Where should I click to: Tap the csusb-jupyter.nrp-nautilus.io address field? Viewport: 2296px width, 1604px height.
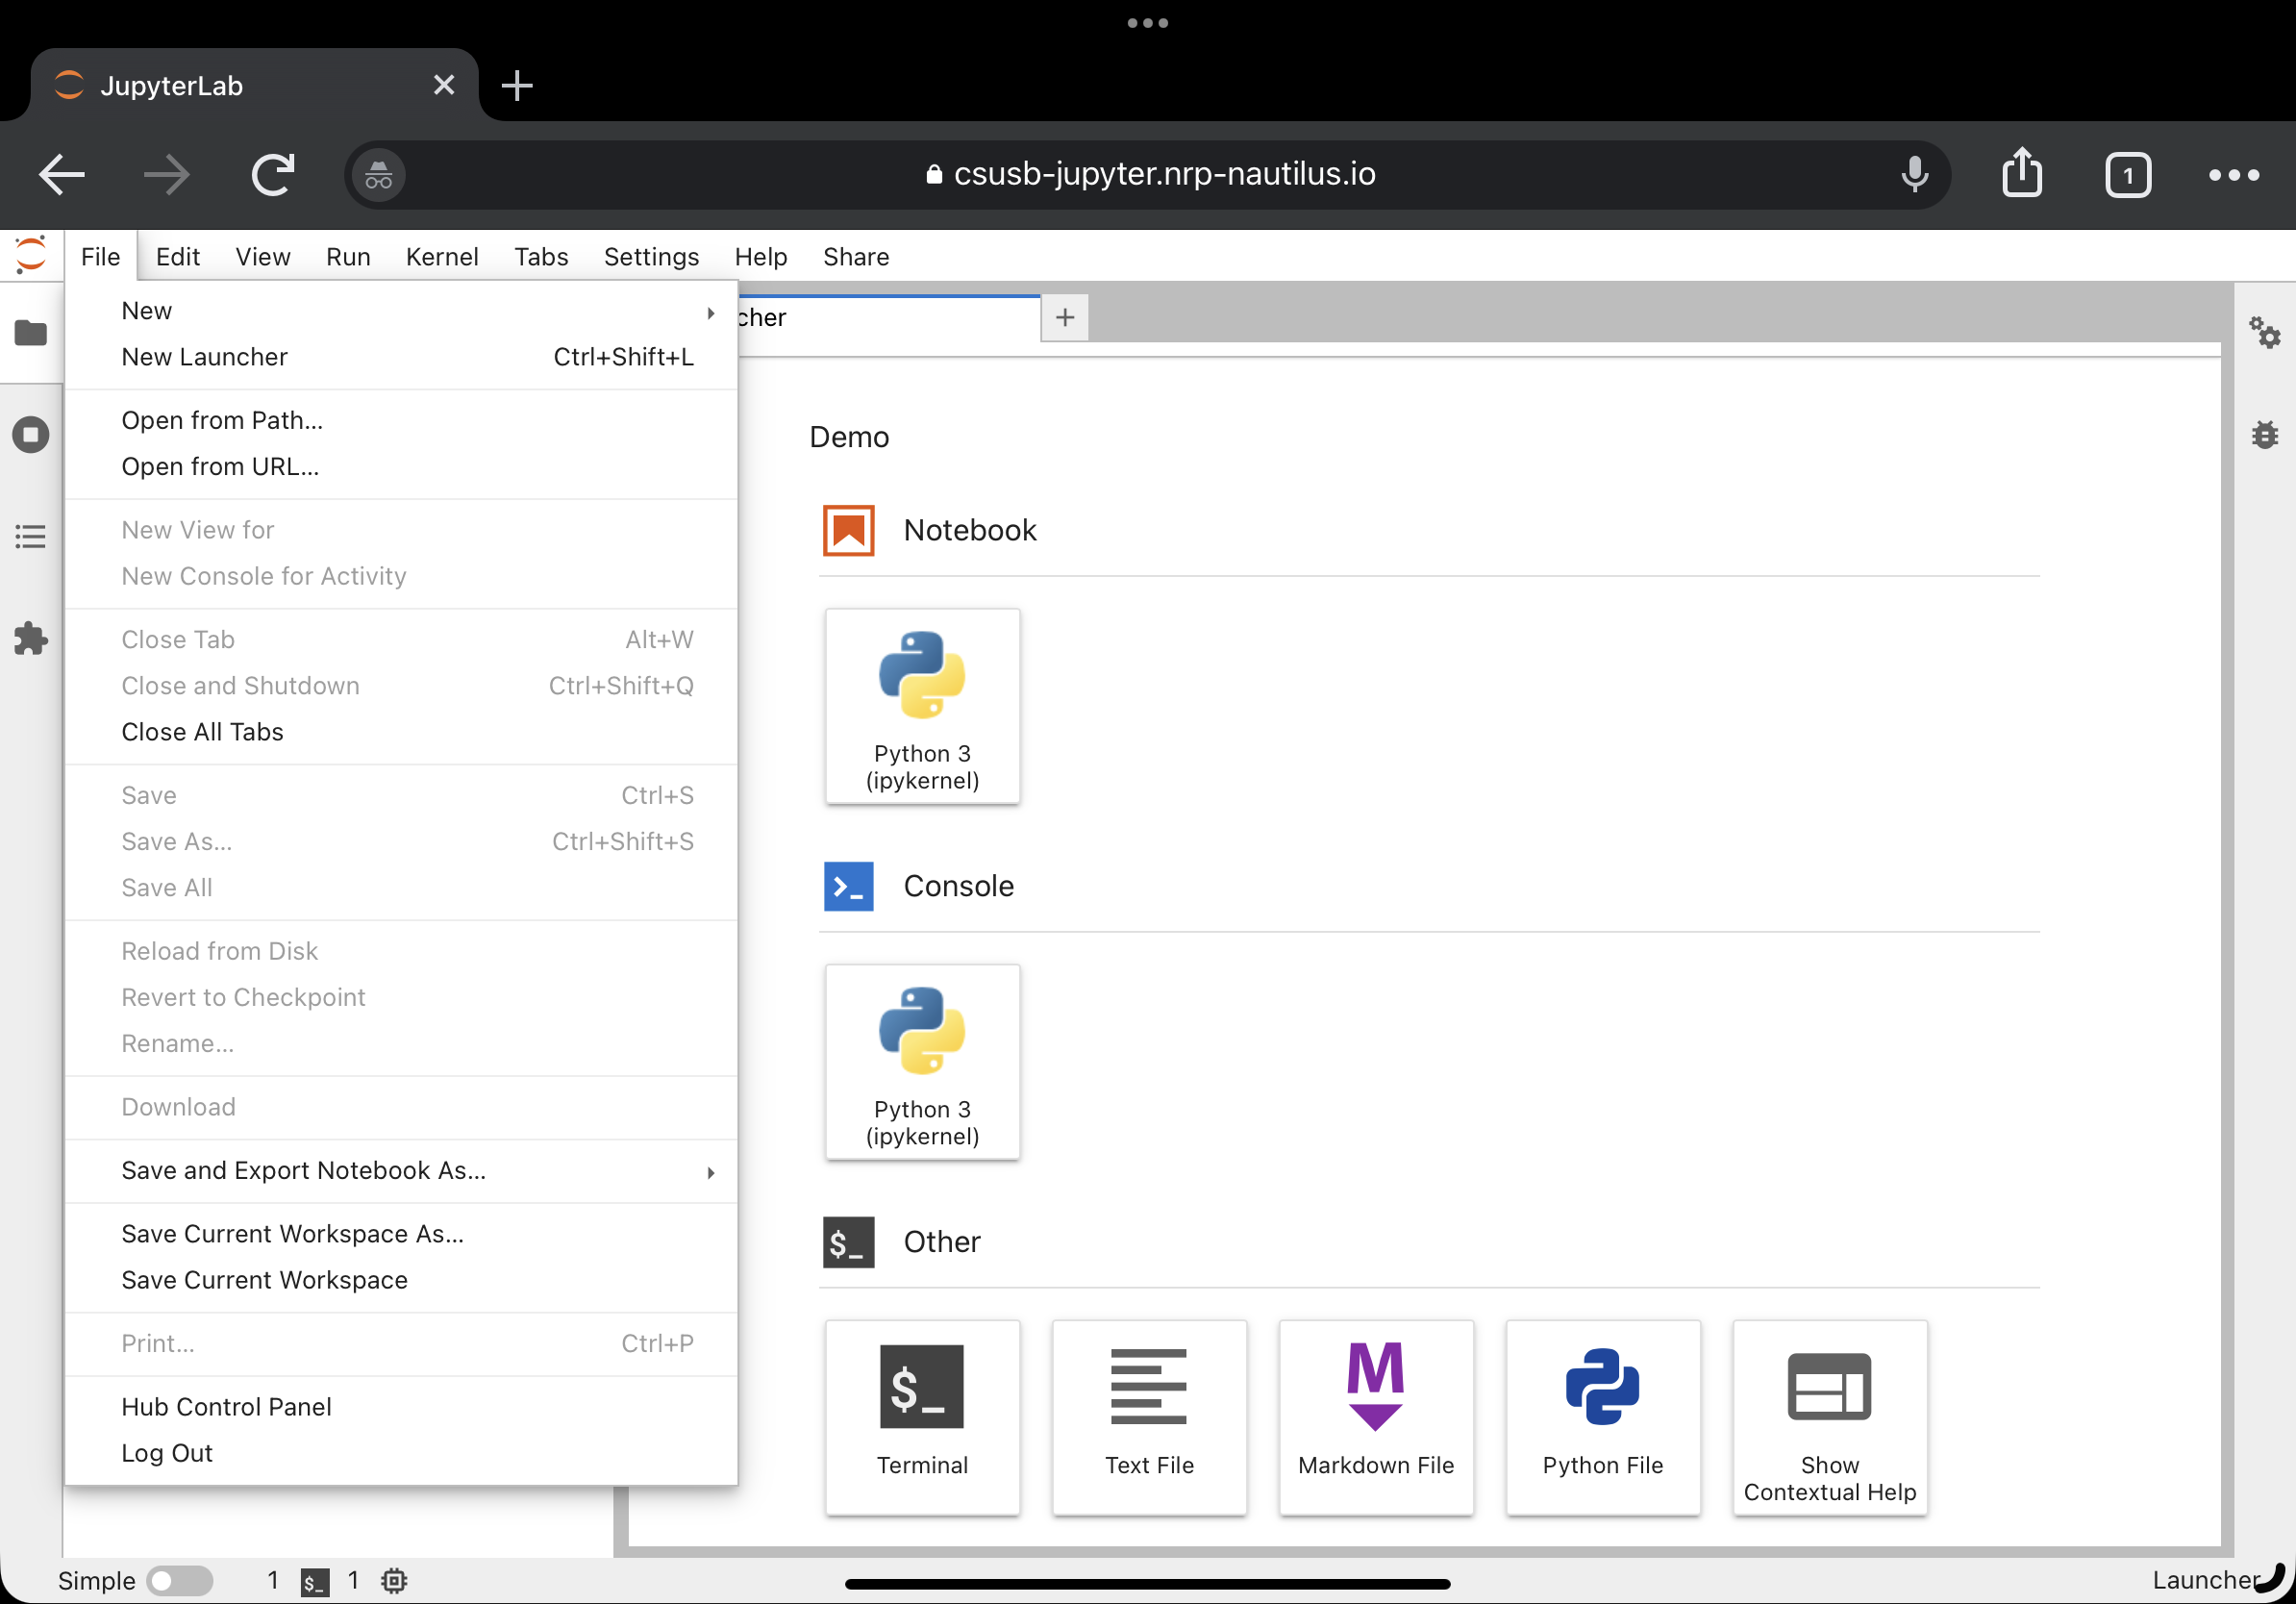1148,174
